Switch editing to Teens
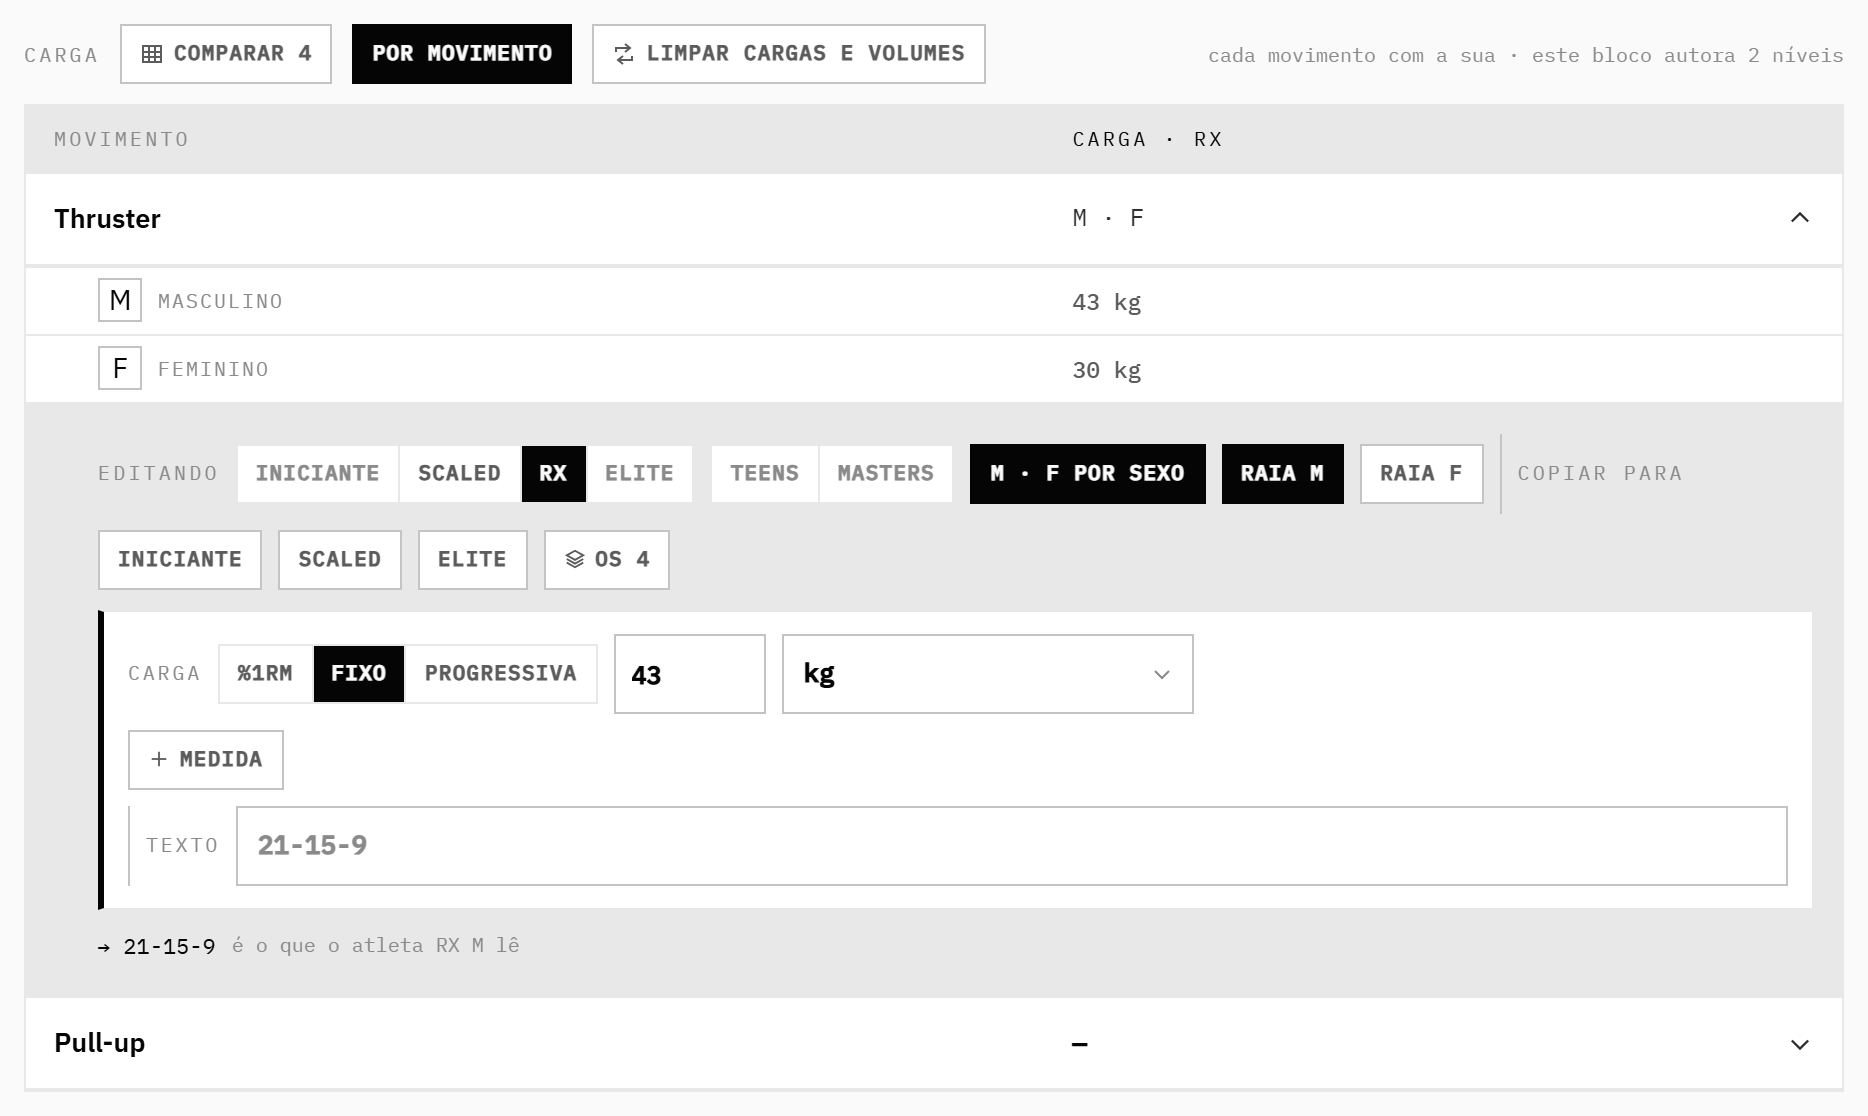 (x=765, y=474)
